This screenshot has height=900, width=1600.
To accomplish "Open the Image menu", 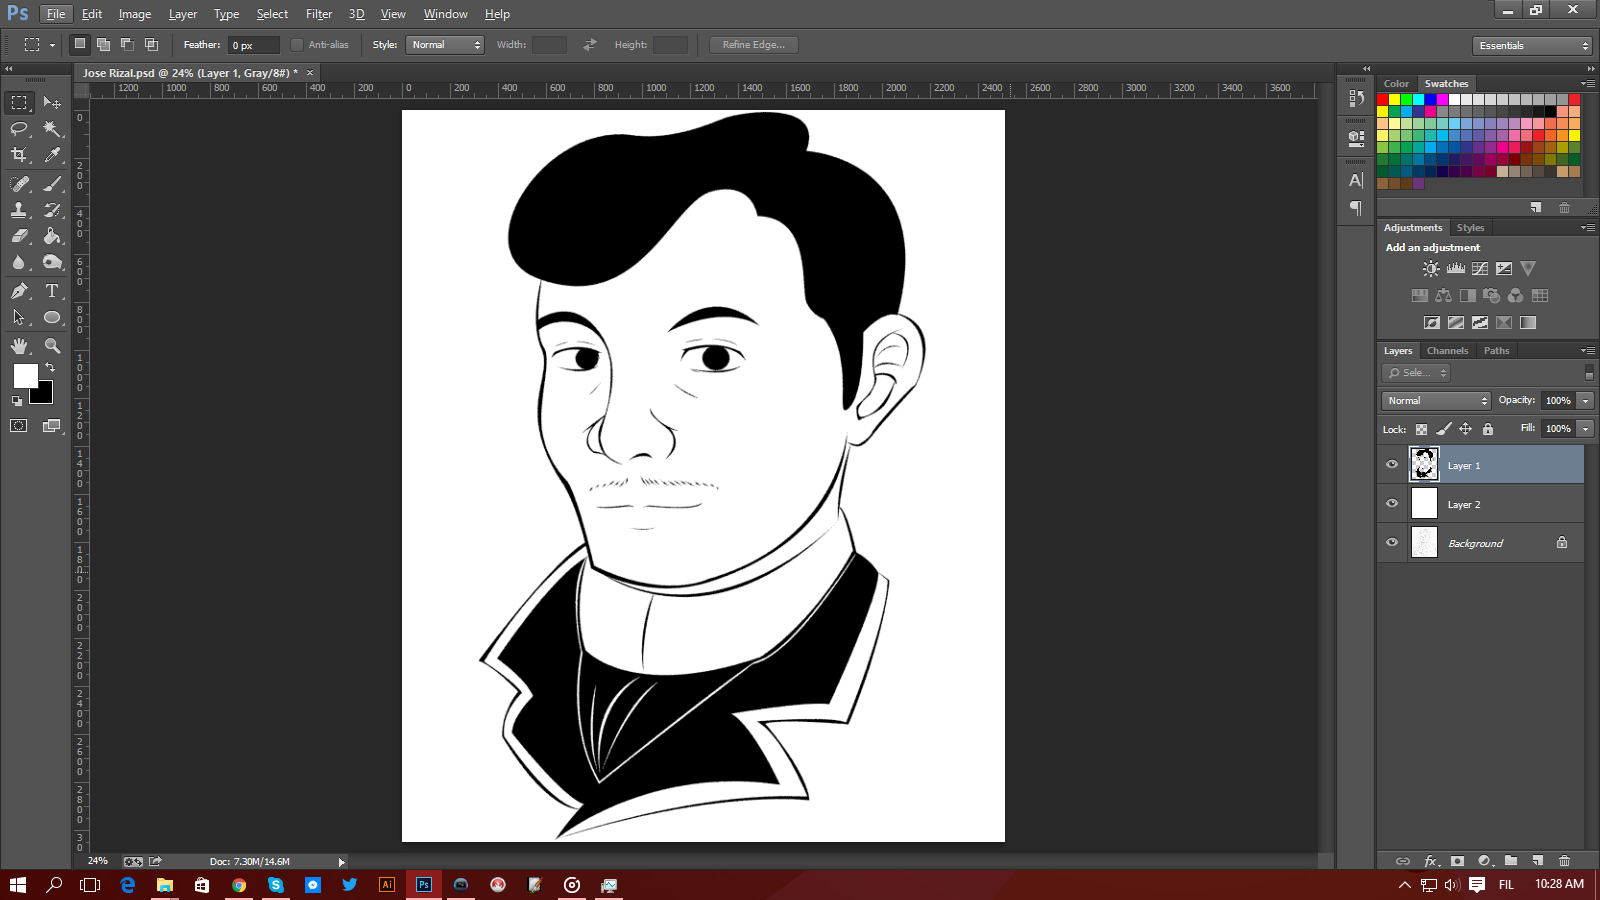I will pyautogui.click(x=135, y=14).
